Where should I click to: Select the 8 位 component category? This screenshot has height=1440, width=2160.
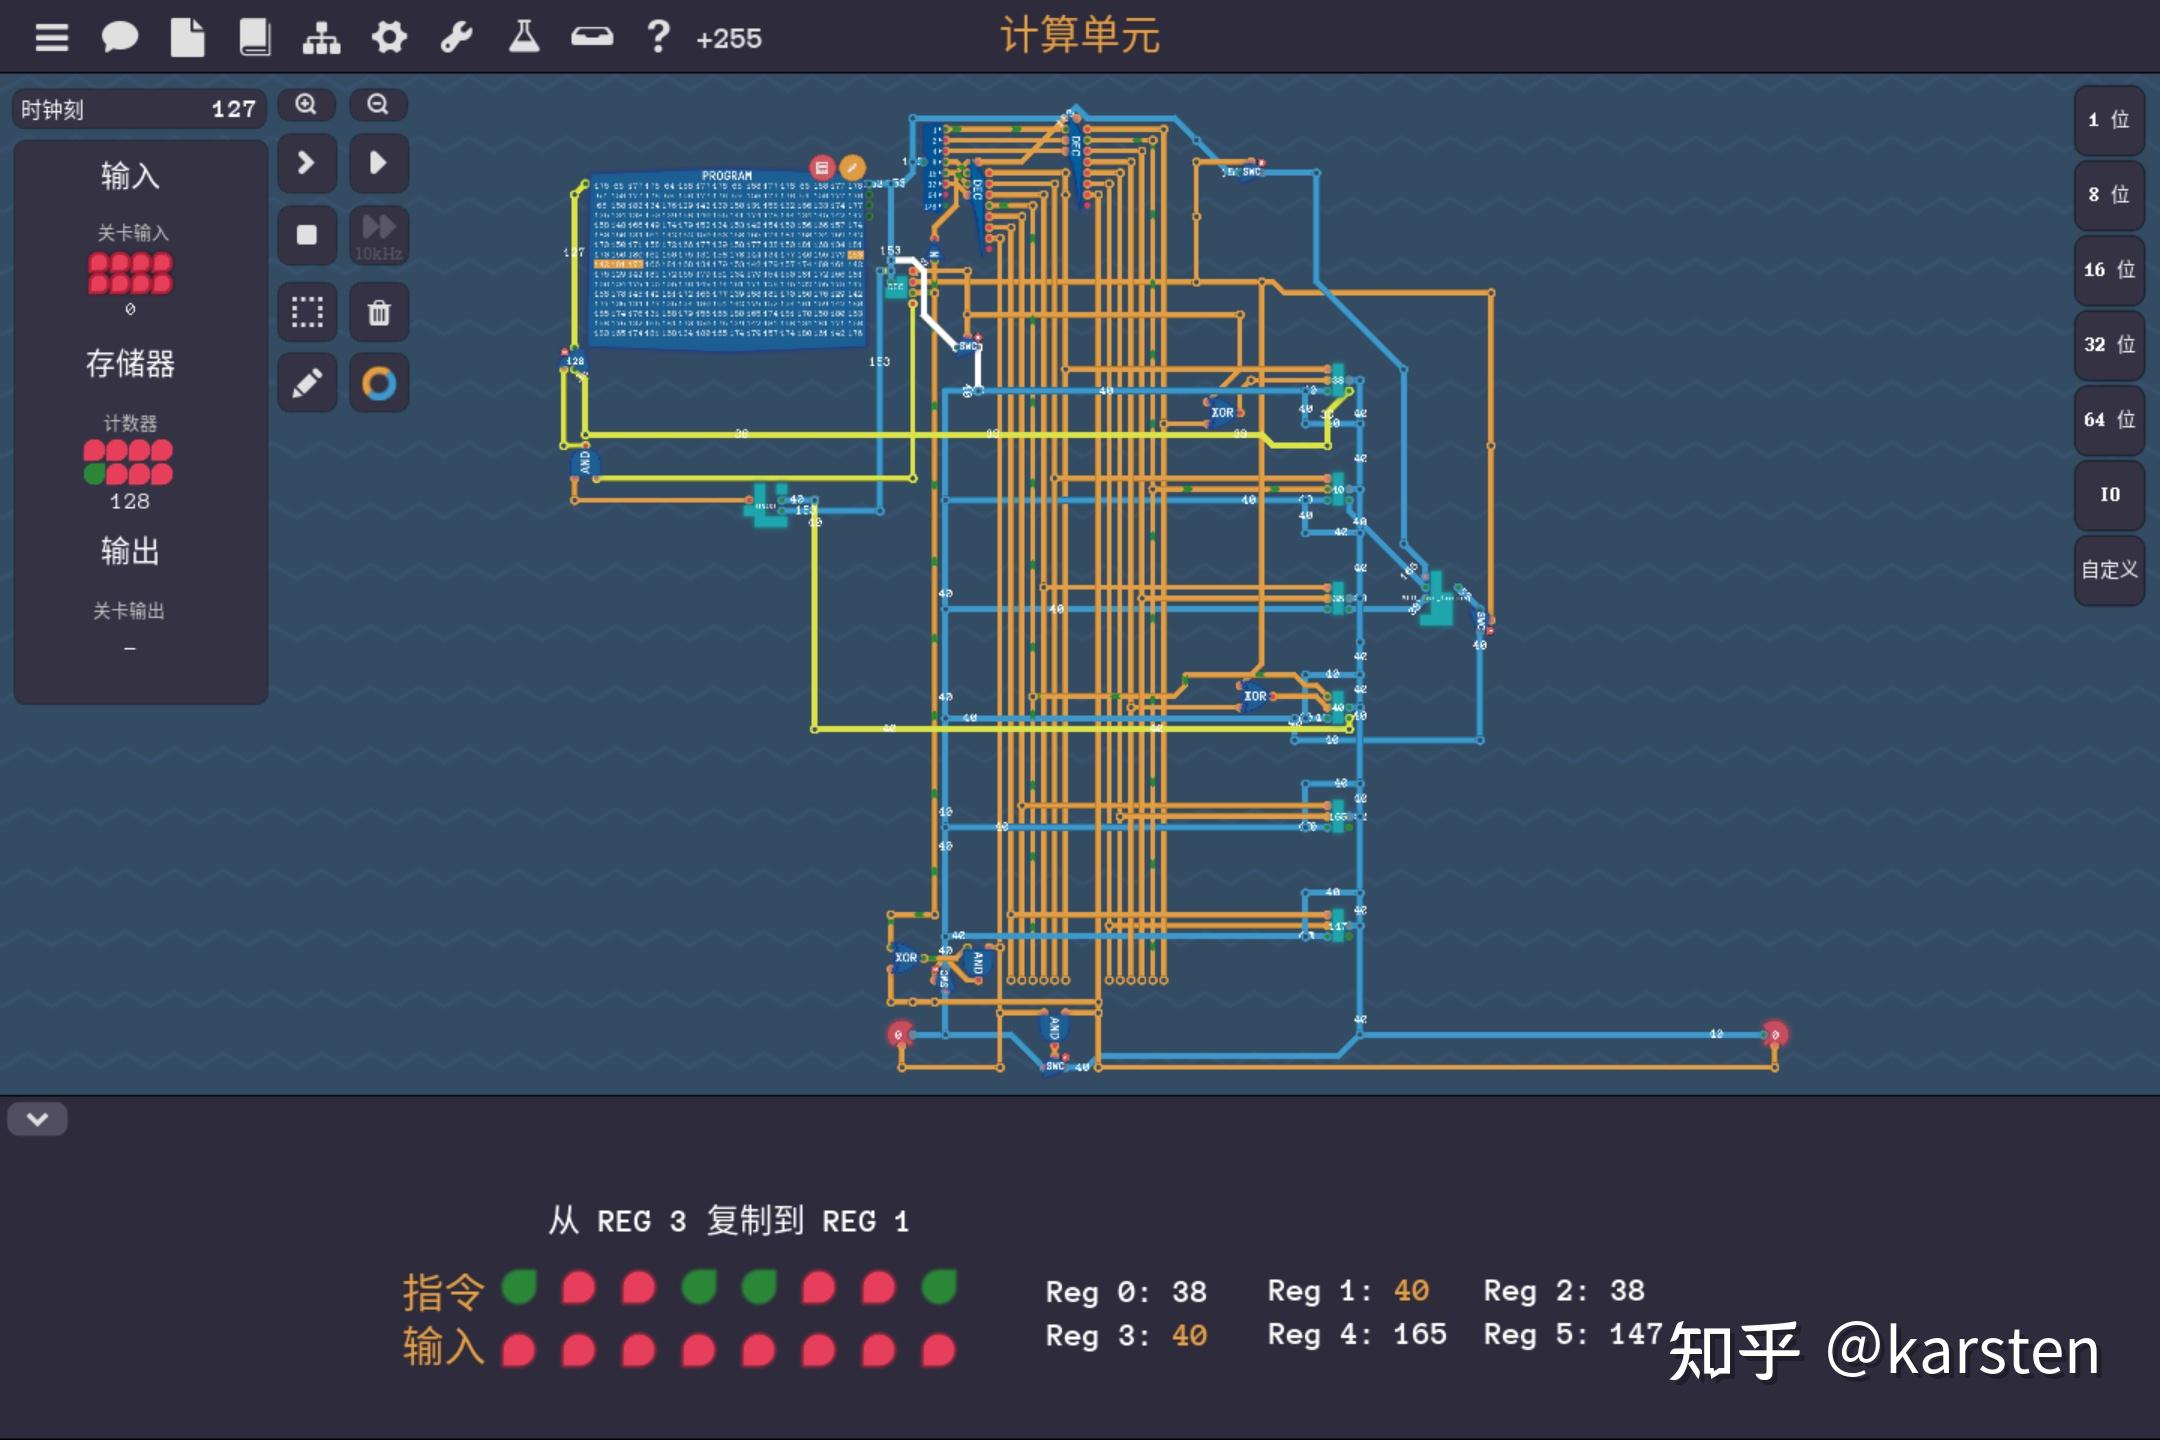click(2109, 195)
